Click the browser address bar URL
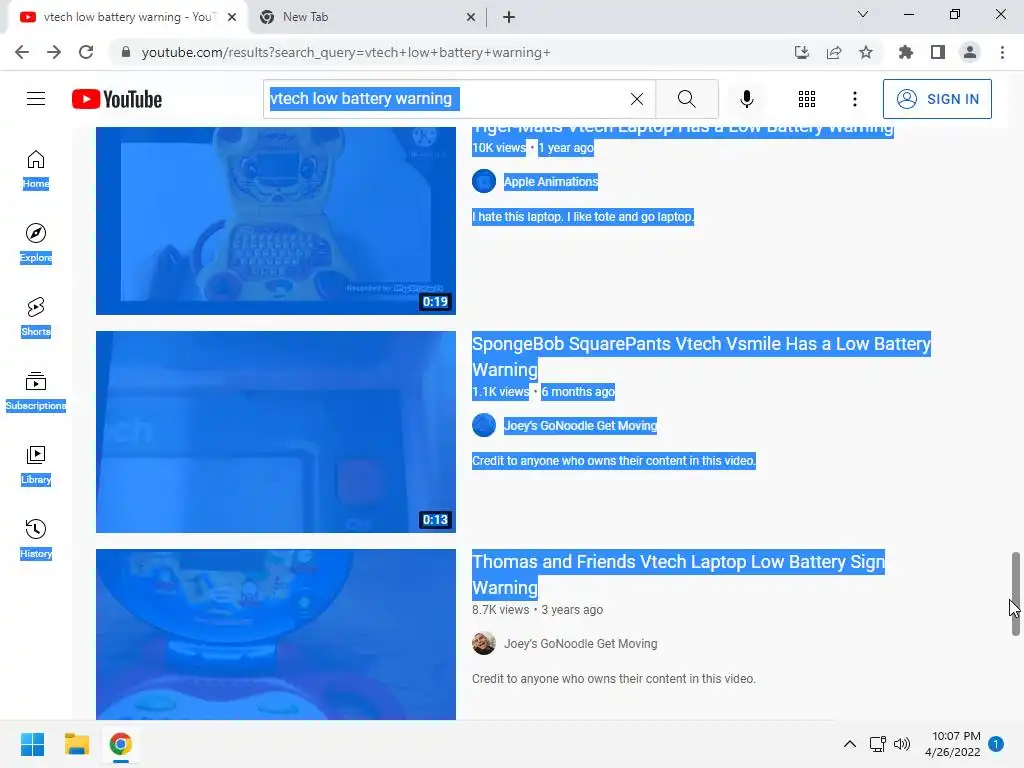This screenshot has height=768, width=1024. click(346, 52)
